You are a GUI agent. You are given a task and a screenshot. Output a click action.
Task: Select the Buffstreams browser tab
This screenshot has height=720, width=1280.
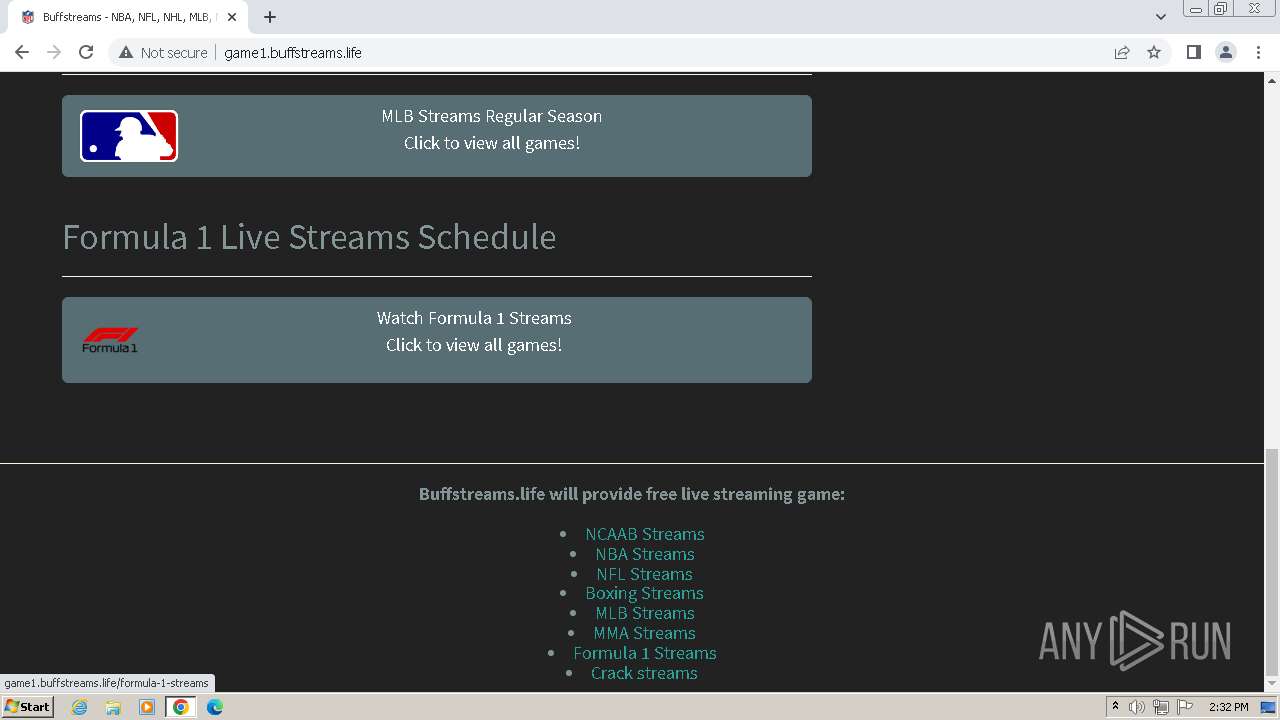(x=127, y=17)
